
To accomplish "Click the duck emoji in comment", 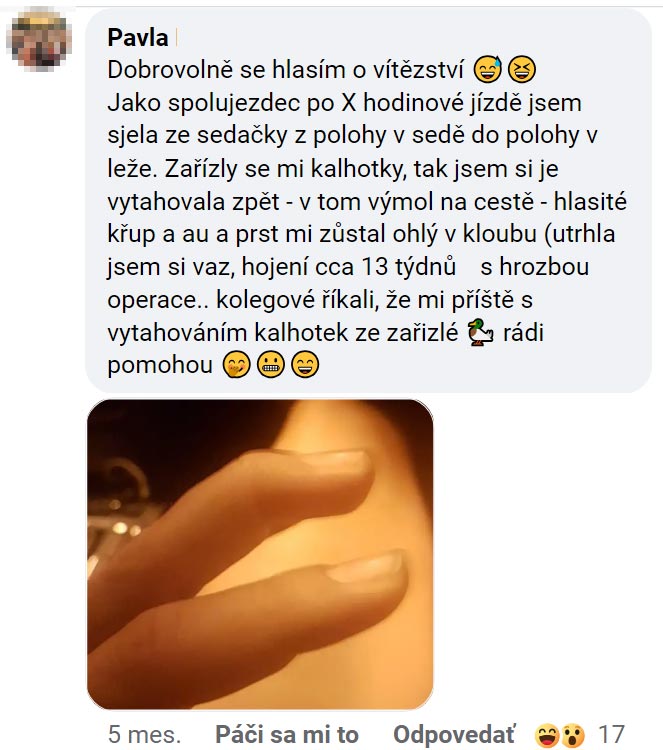I will (480, 332).
